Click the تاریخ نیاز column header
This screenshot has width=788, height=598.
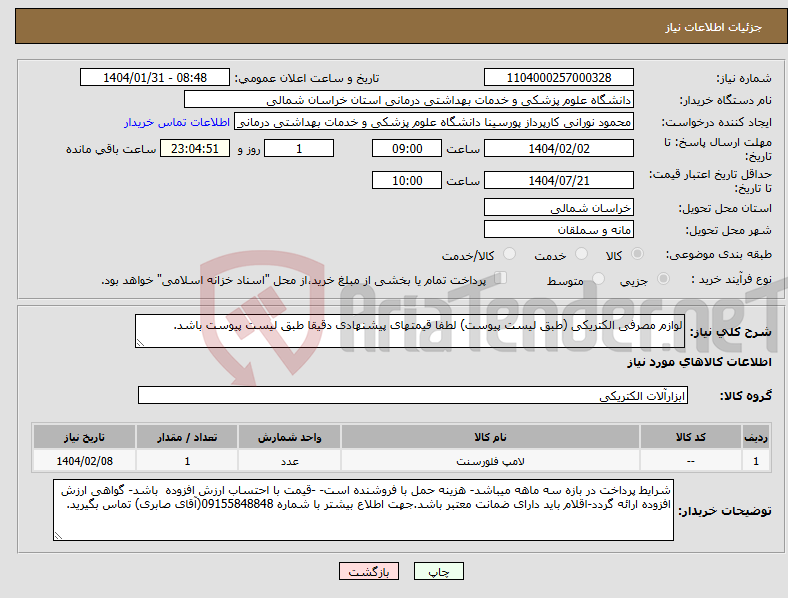tap(84, 437)
